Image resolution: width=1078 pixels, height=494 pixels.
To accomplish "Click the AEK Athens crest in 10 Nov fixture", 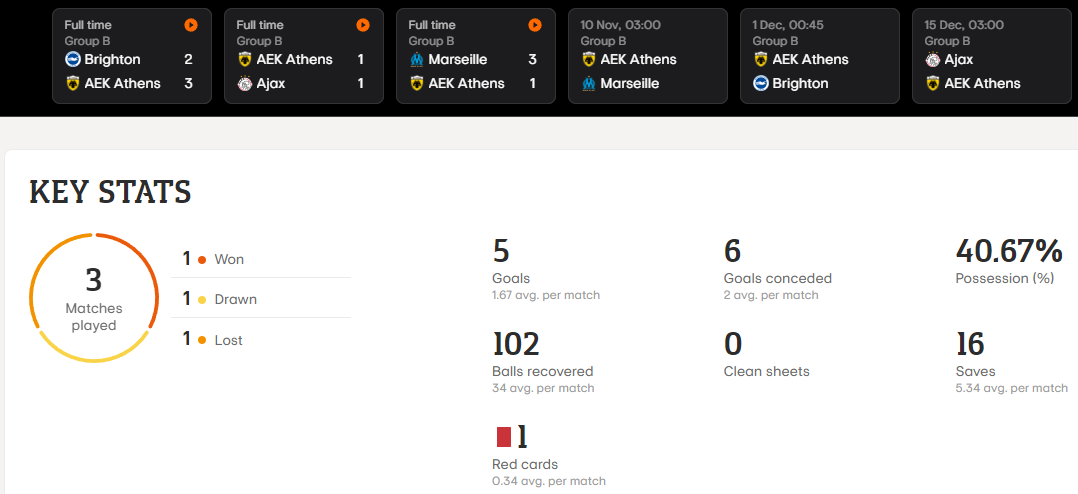I will [588, 60].
